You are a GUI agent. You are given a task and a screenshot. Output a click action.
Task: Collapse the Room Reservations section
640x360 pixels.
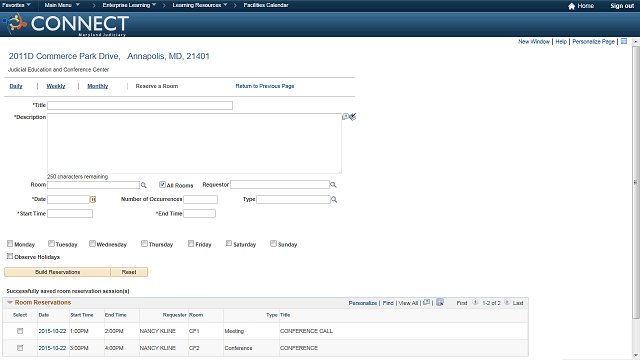10,302
